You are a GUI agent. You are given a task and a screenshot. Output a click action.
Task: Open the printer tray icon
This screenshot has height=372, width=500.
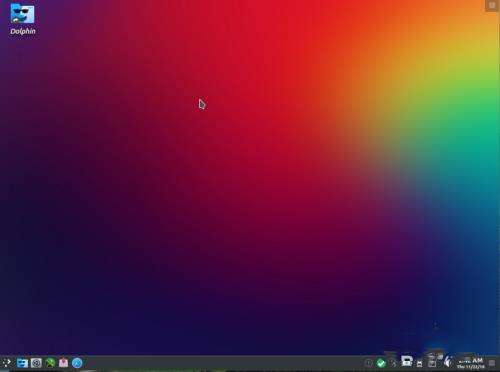click(x=407, y=361)
